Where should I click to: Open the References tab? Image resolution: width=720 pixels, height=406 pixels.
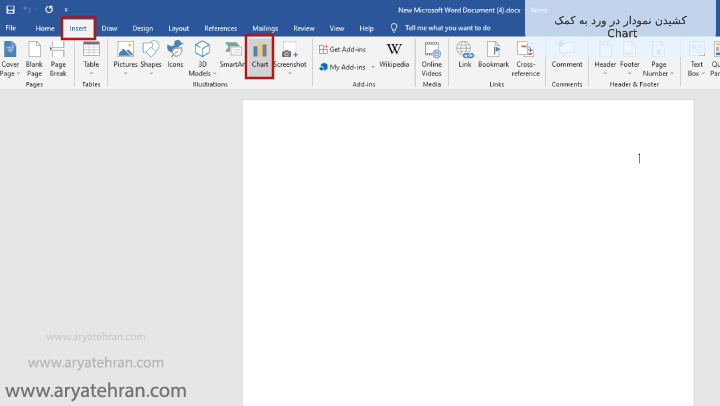point(220,28)
